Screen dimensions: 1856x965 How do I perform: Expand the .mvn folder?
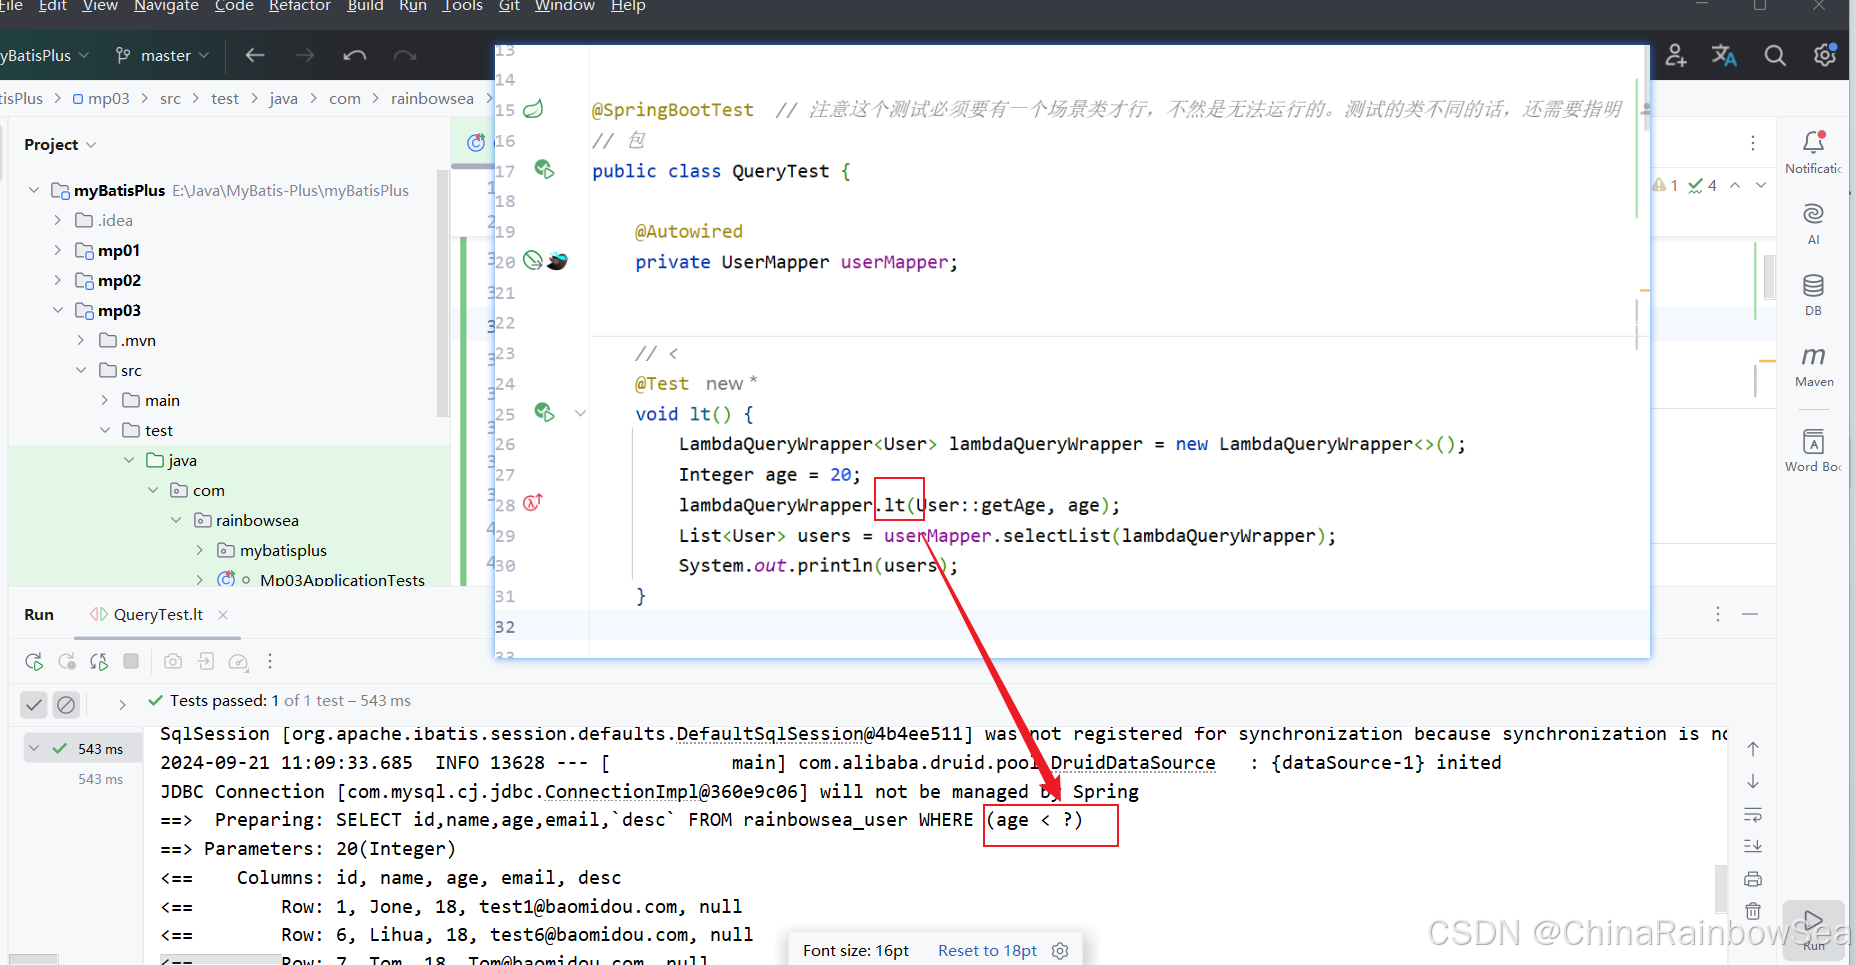coord(81,340)
